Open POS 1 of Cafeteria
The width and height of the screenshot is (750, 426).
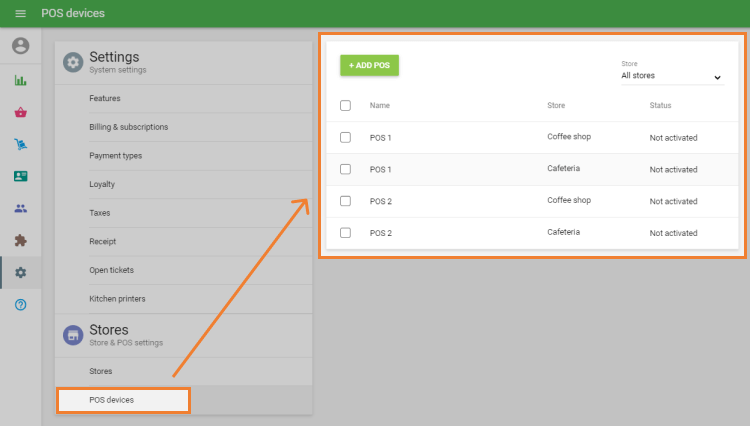pos(380,170)
